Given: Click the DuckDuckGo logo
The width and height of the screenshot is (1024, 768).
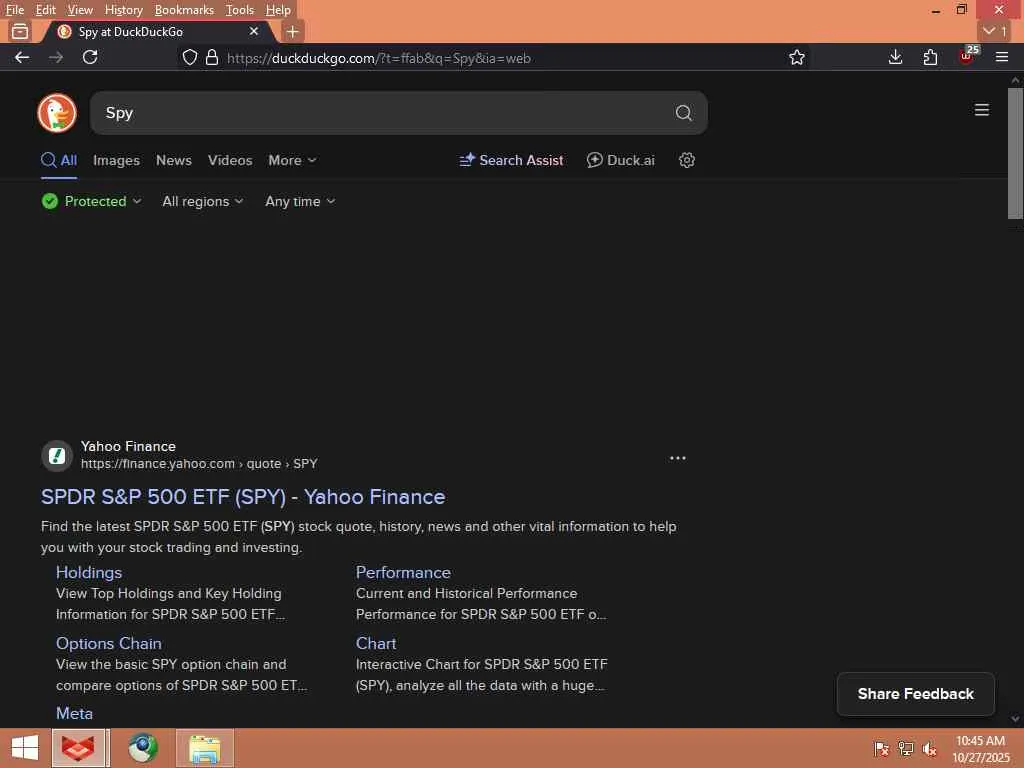Looking at the screenshot, I should click(57, 113).
